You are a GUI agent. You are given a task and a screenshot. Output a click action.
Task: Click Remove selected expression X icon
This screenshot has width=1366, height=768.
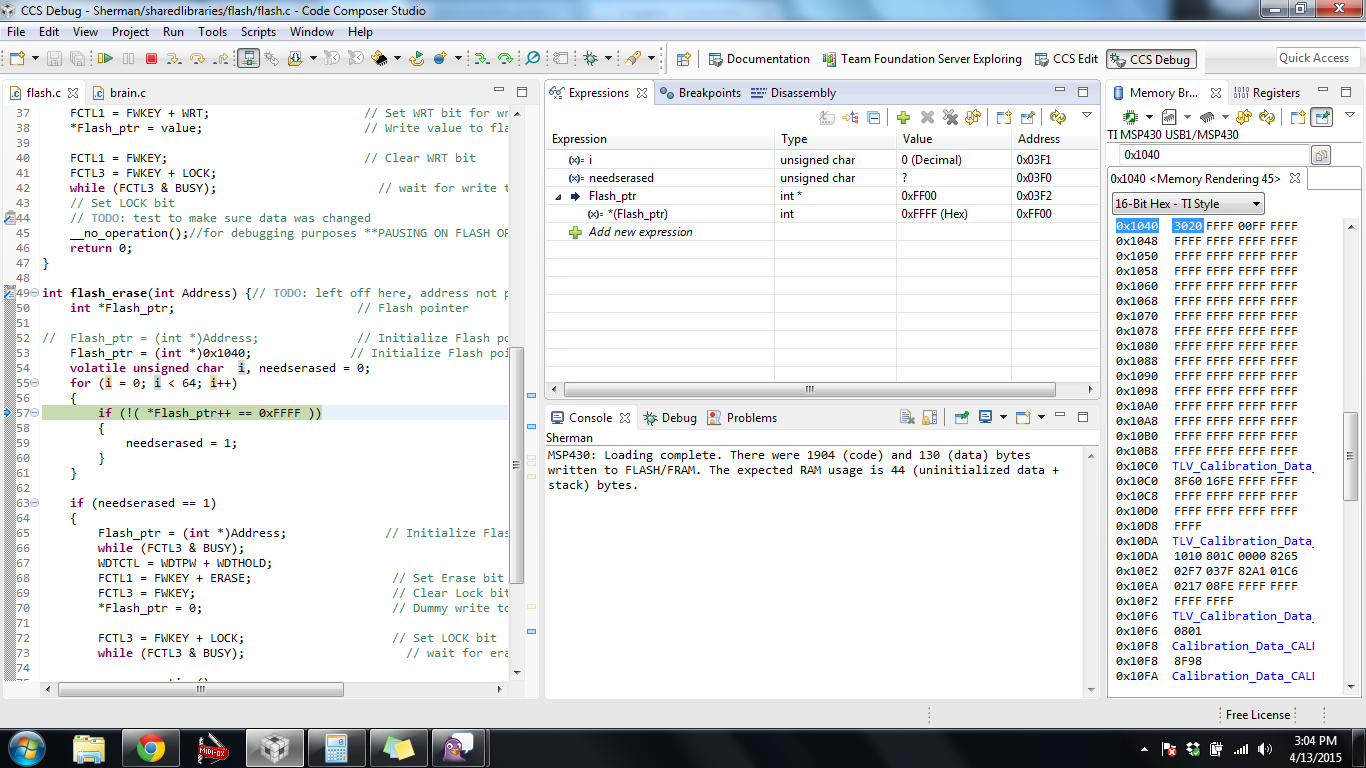[x=927, y=117]
